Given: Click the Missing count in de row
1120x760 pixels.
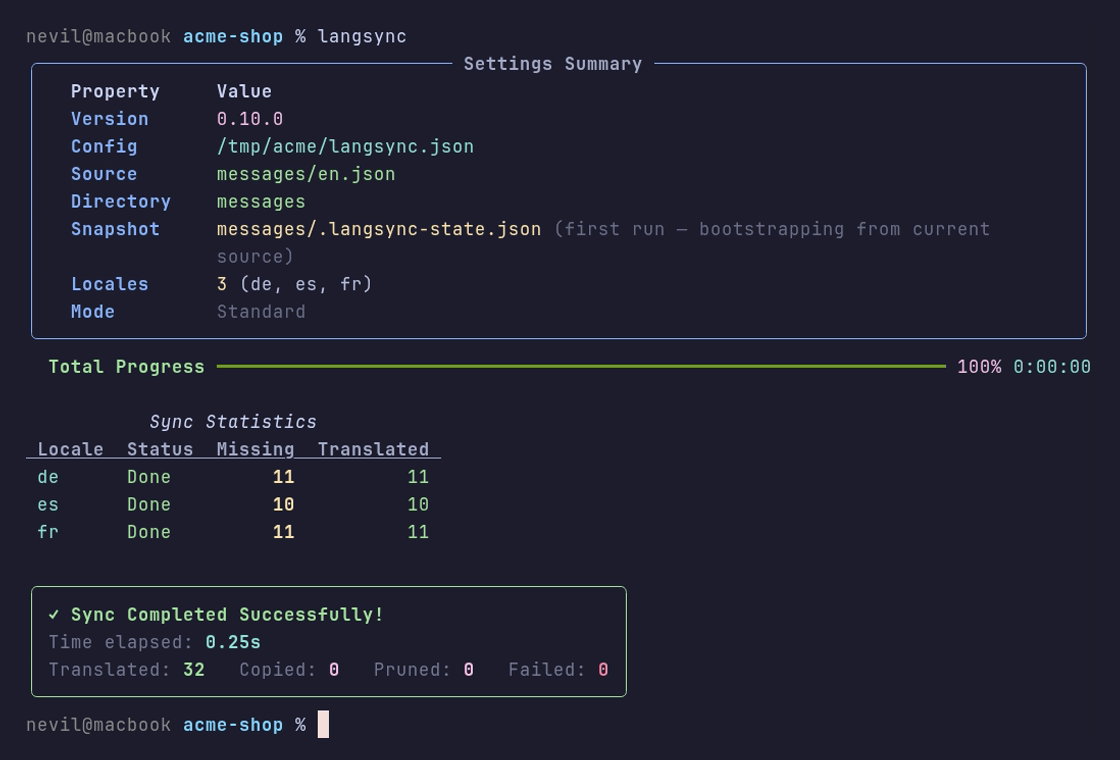Looking at the screenshot, I should click(284, 476).
